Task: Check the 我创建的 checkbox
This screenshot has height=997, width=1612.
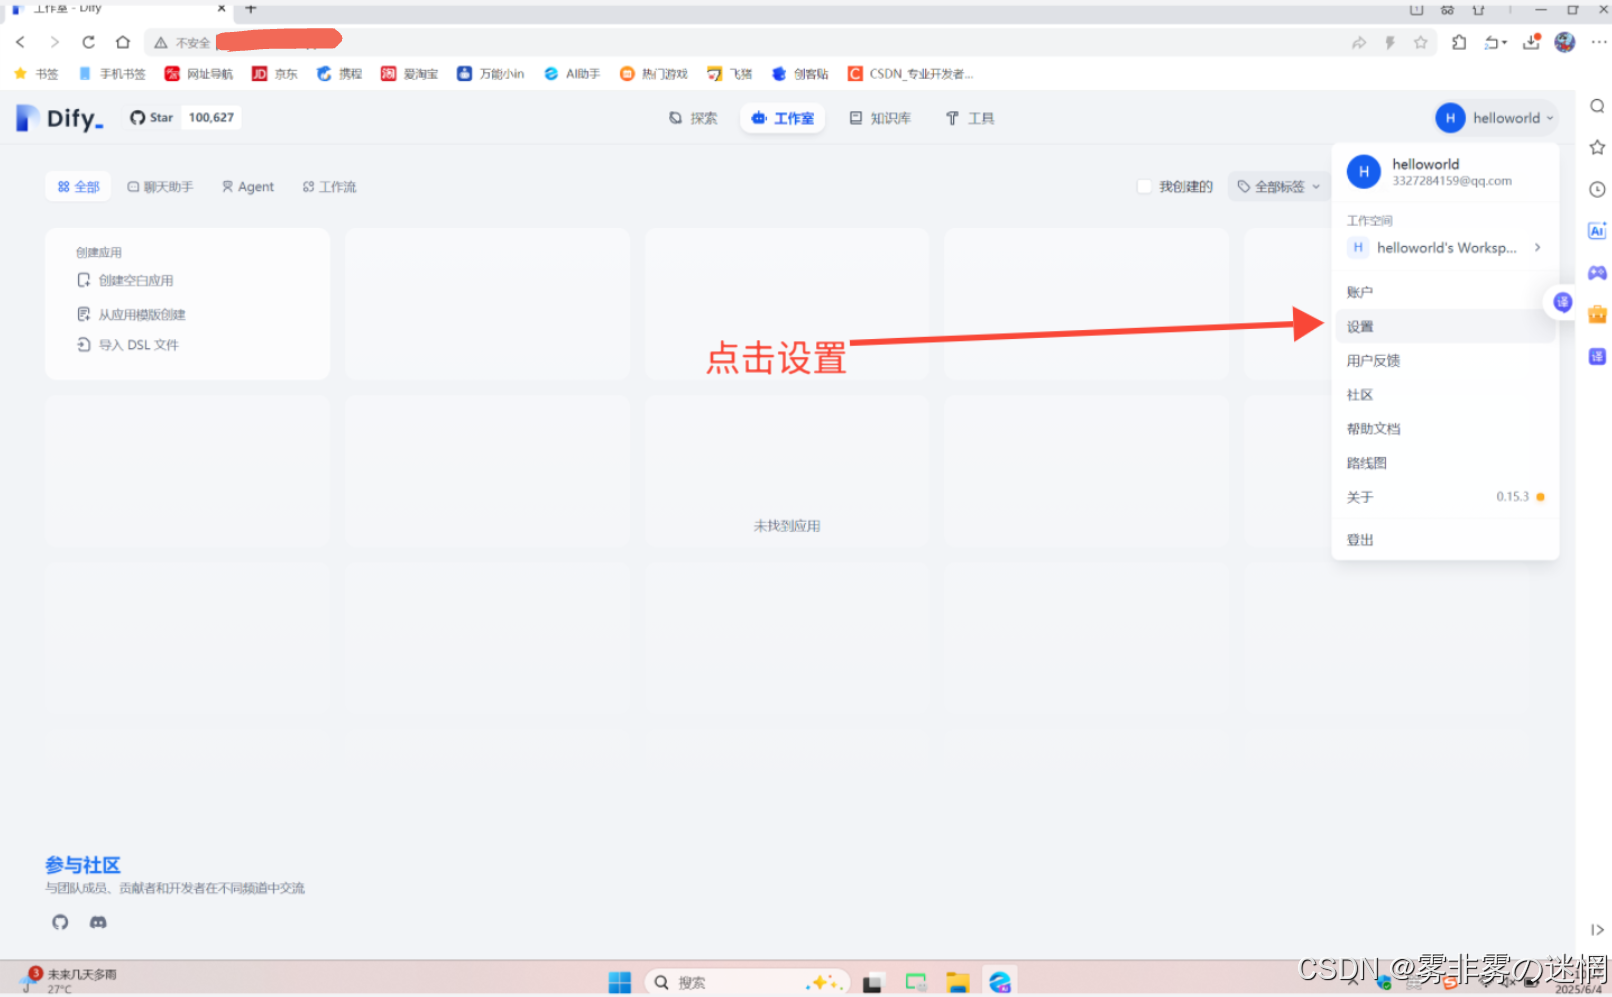Action: [x=1144, y=187]
